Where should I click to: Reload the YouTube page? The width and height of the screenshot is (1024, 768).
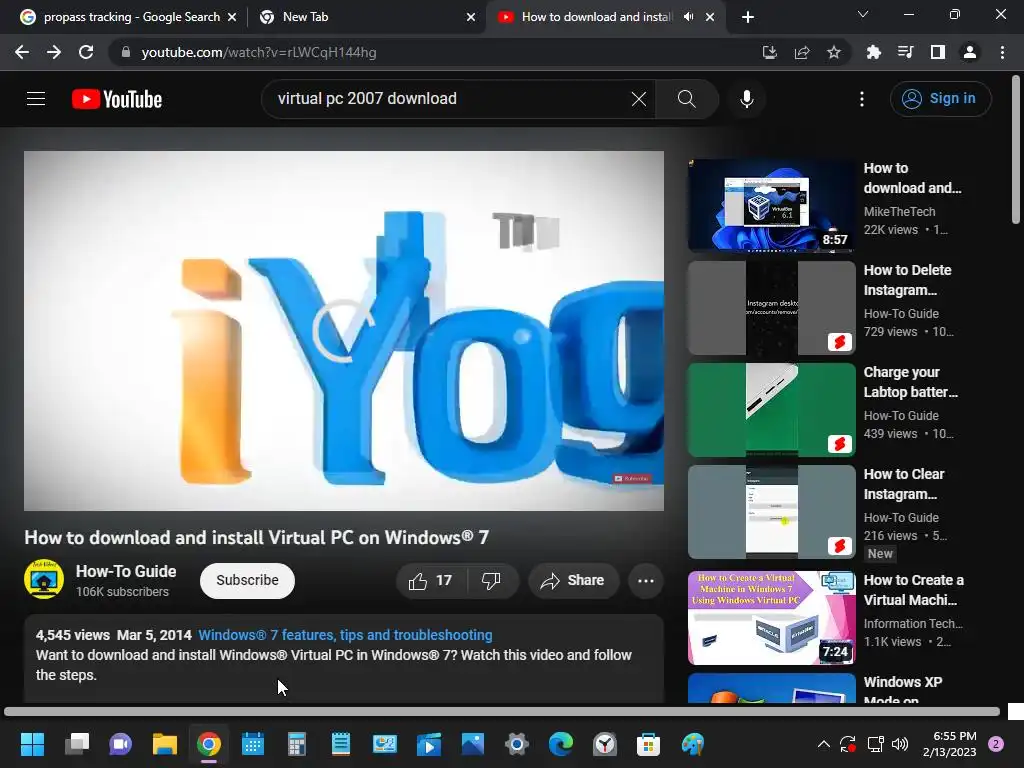coord(86,52)
